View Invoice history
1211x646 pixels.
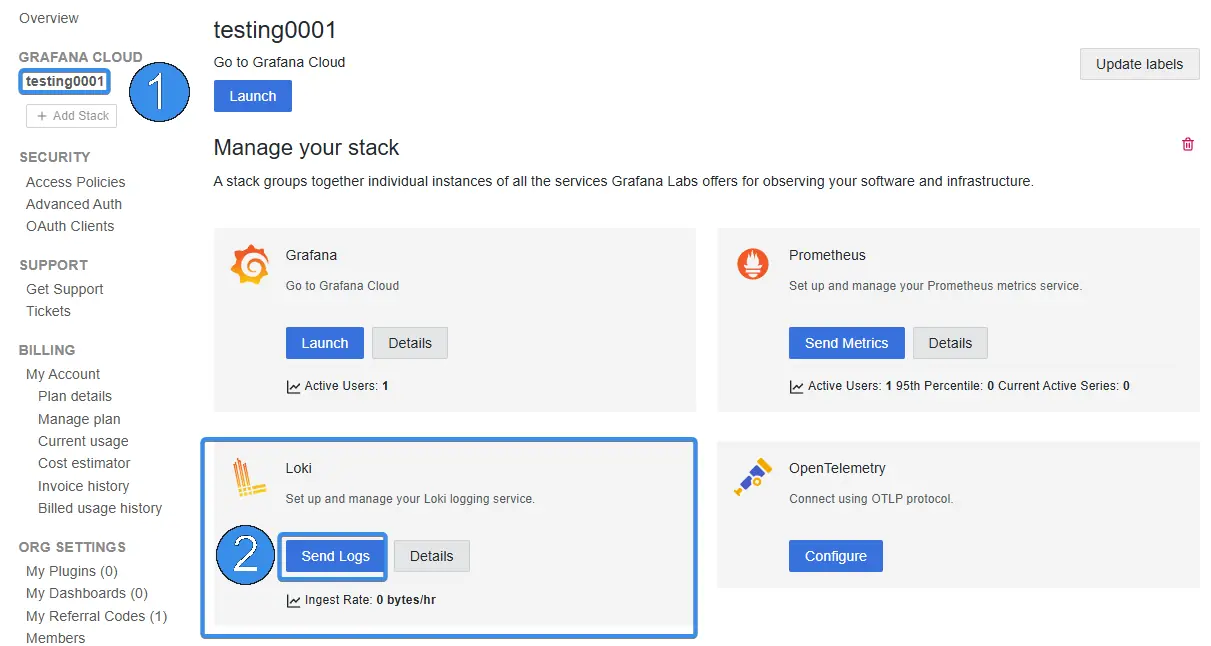click(84, 486)
